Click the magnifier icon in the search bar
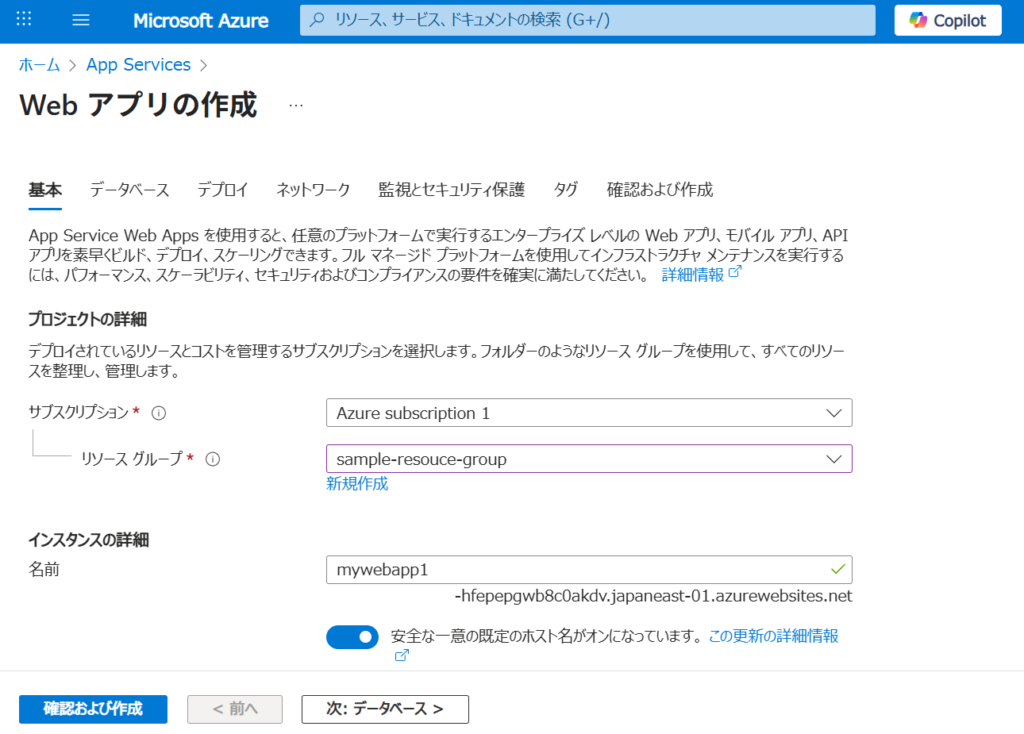 317,20
